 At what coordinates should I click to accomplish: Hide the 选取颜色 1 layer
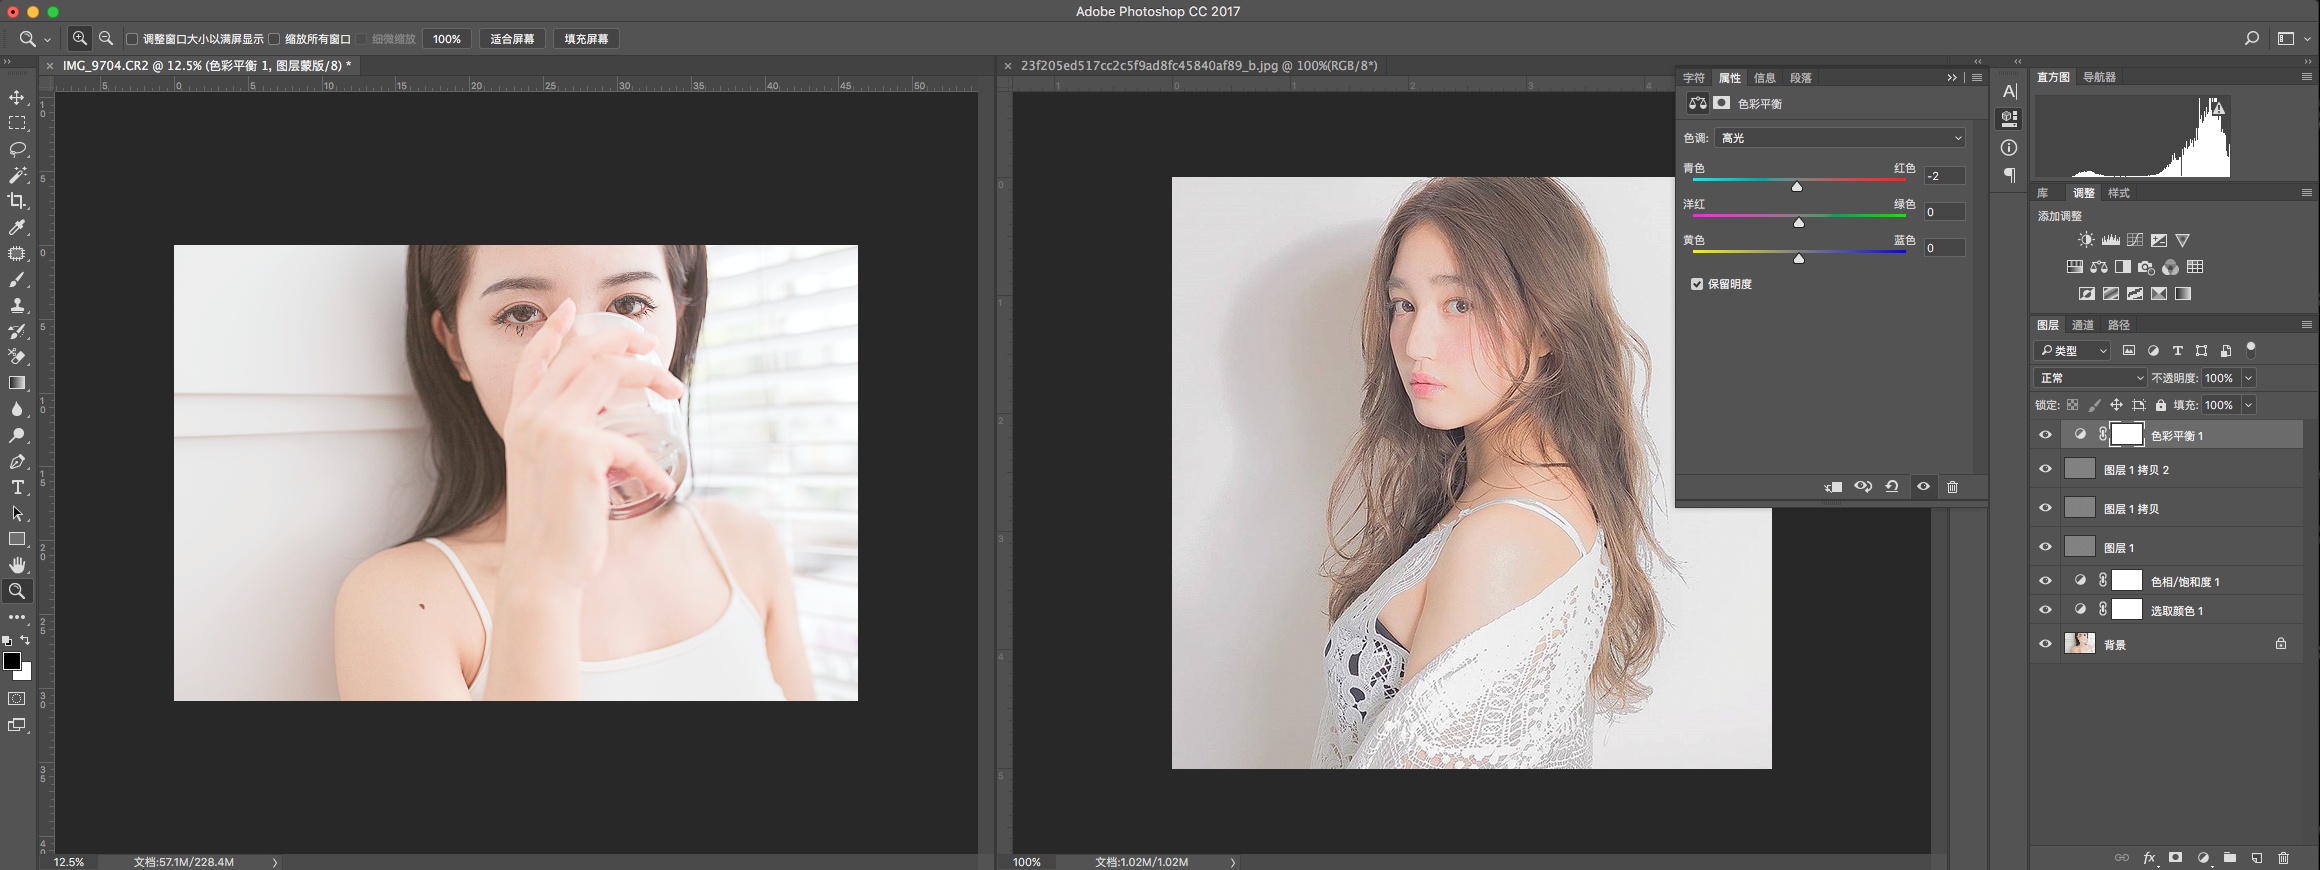(2045, 610)
